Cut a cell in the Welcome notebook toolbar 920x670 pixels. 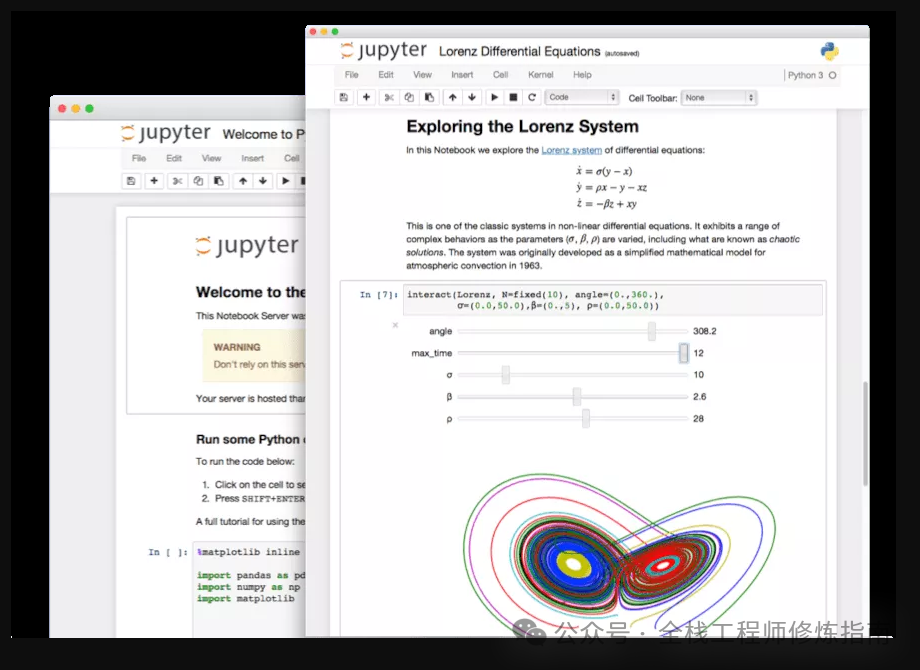pyautogui.click(x=177, y=181)
